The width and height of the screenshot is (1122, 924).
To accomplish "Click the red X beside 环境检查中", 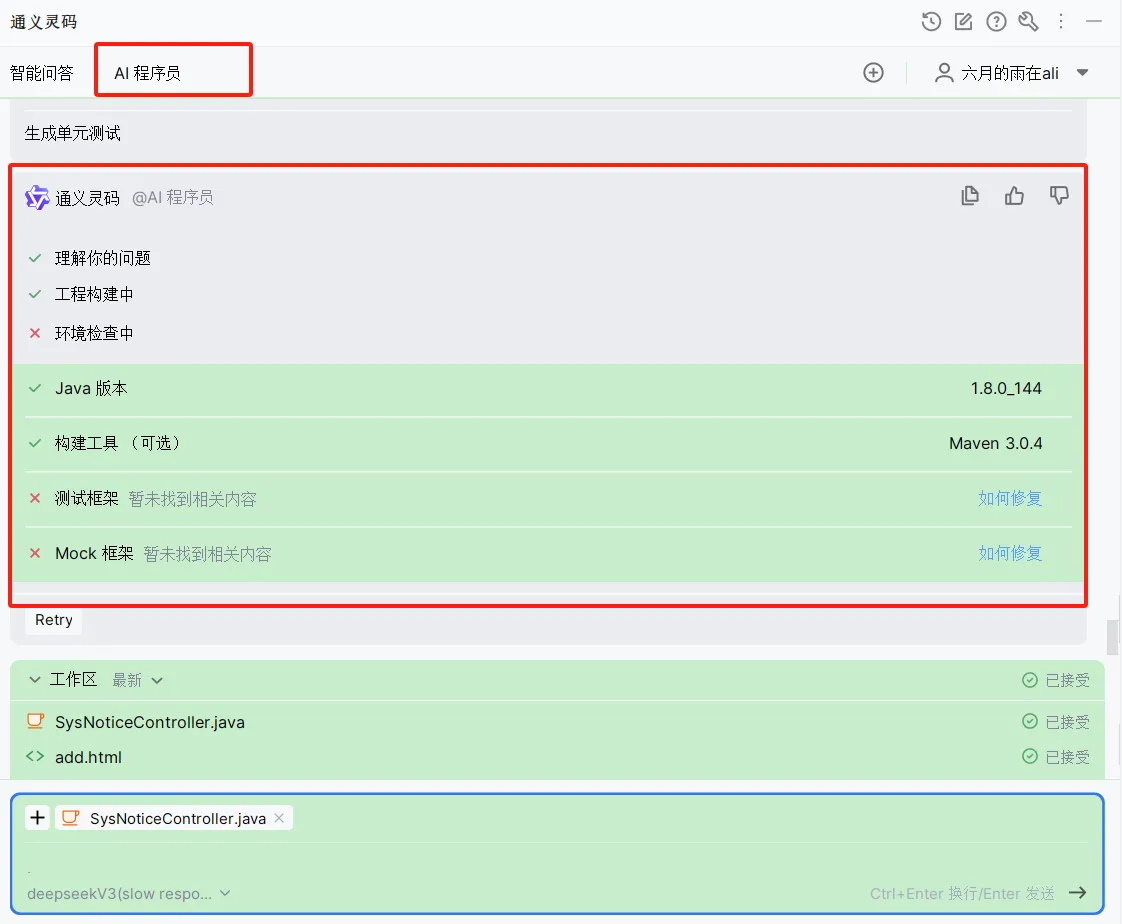I will [x=34, y=333].
